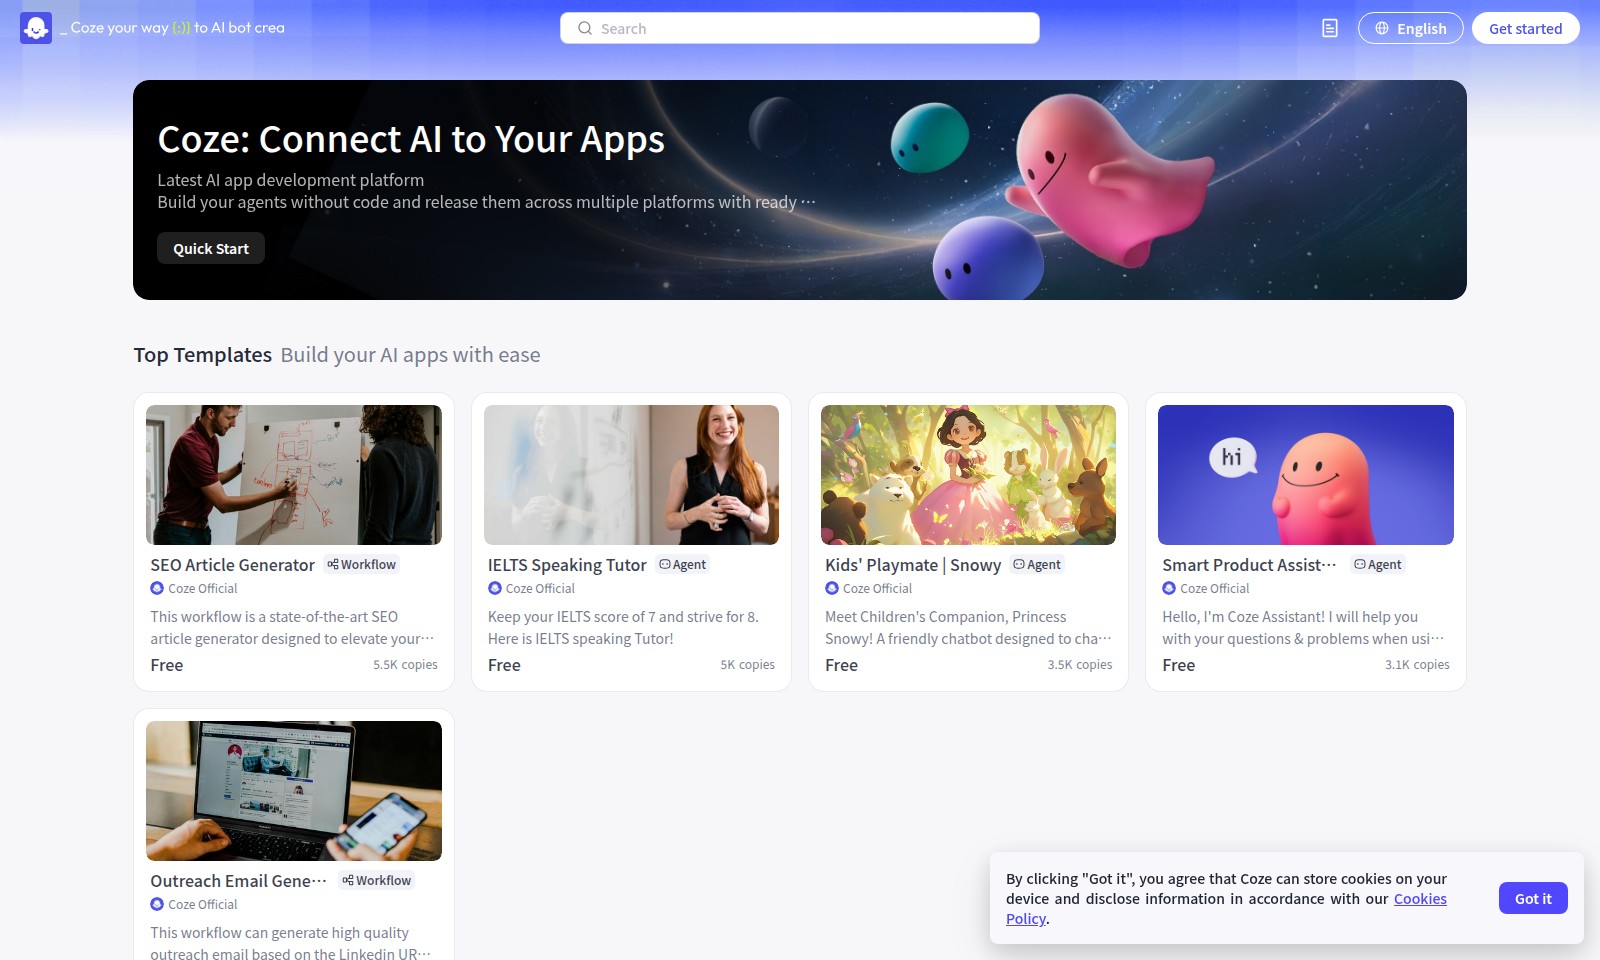Click the SEO Article Generator title

tap(232, 565)
